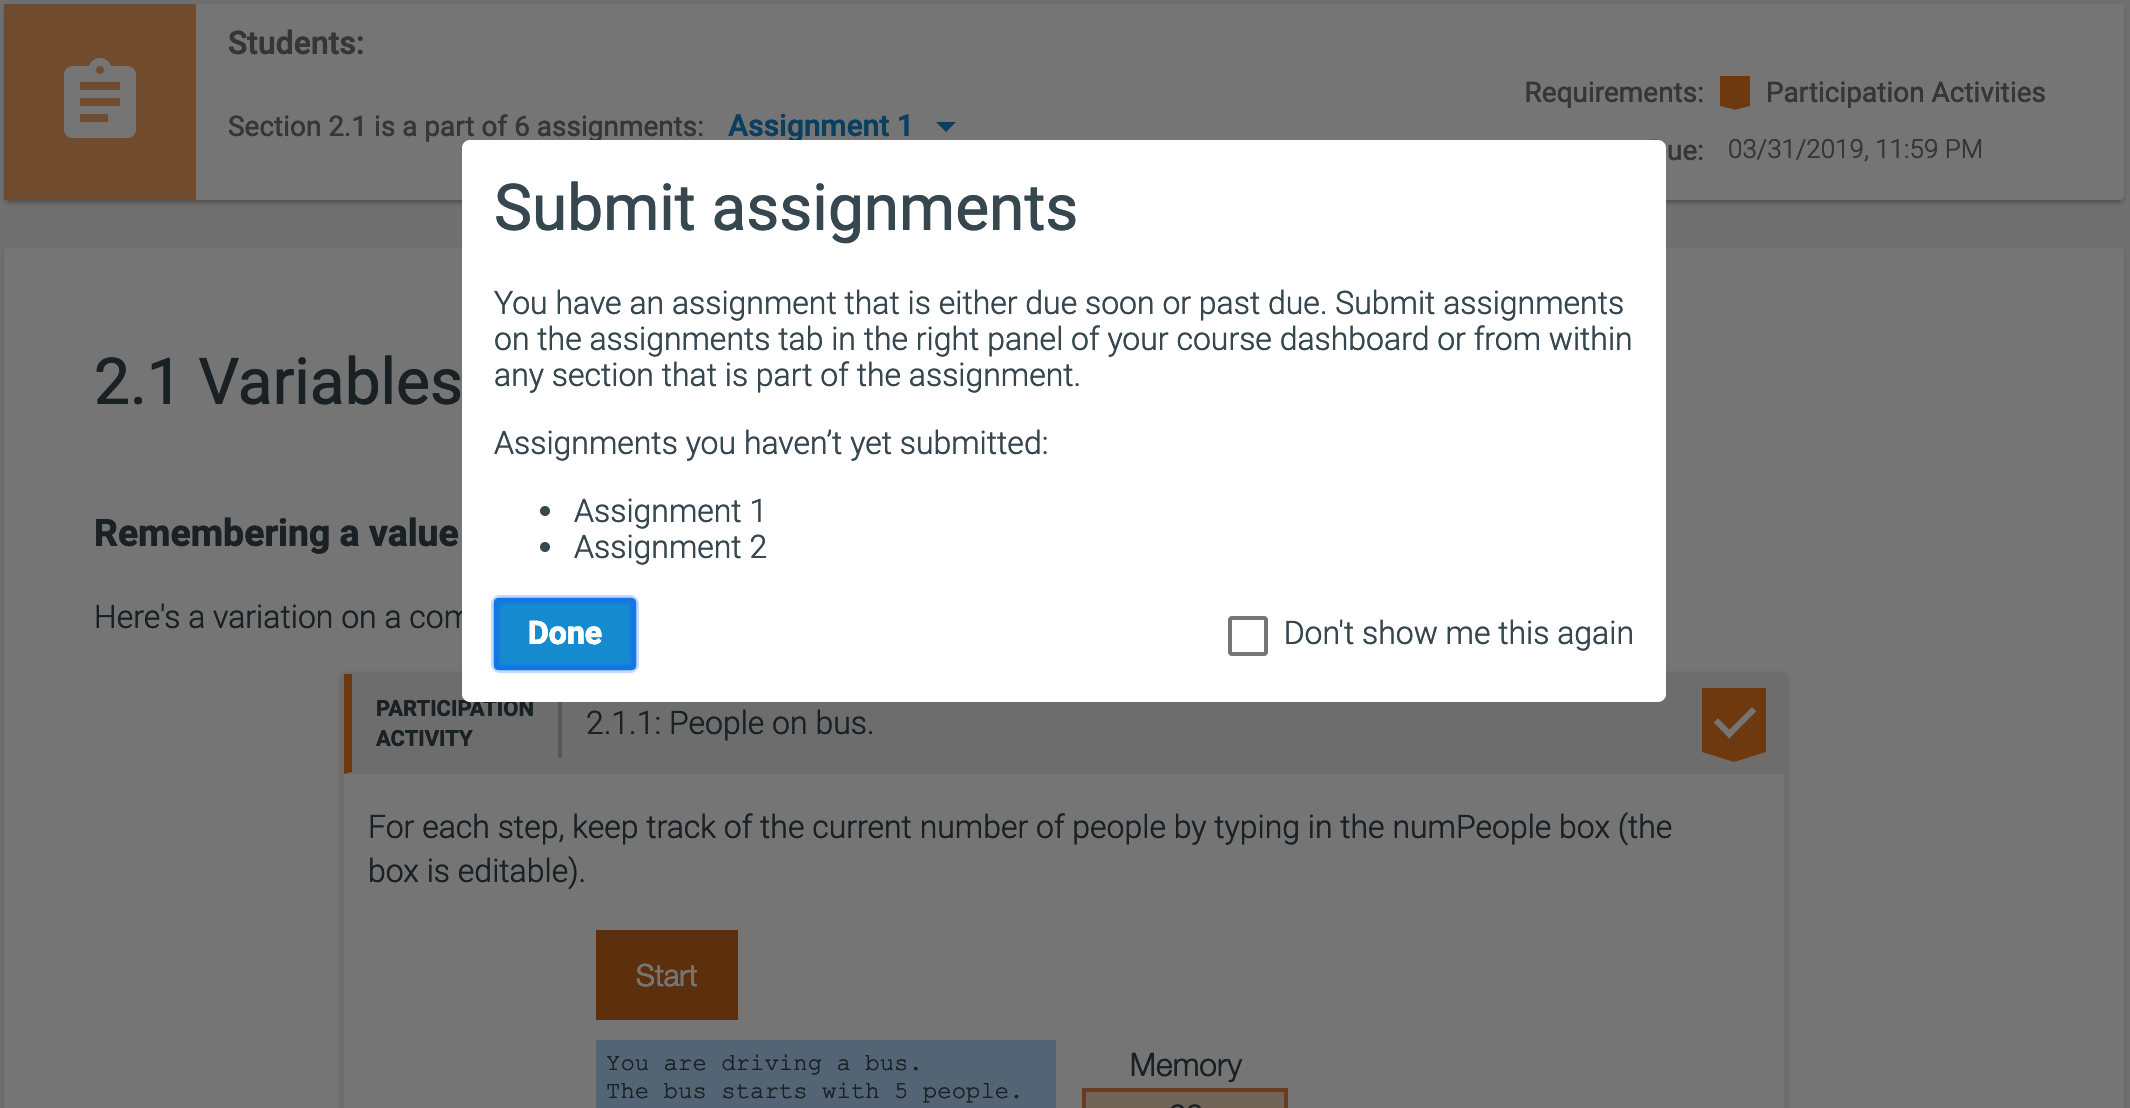Click the numPeople box under Memory

click(1184, 1098)
